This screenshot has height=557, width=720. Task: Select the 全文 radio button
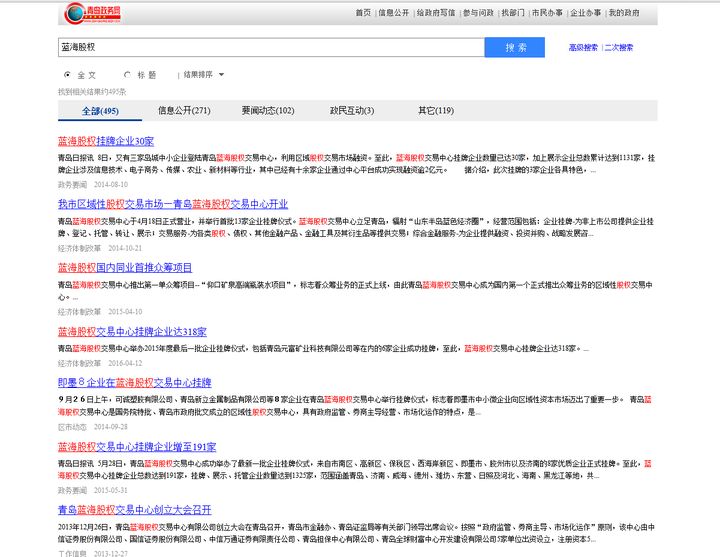click(x=68, y=74)
